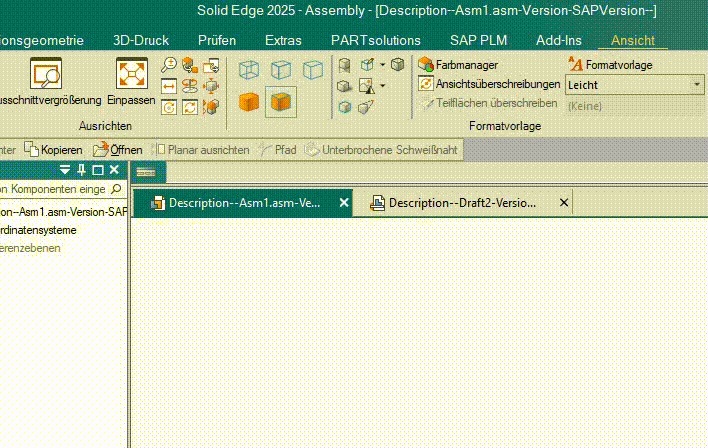Viewport: 708px width, 448px height.
Task: Toggle the perspective cube icon
Action: point(366,107)
